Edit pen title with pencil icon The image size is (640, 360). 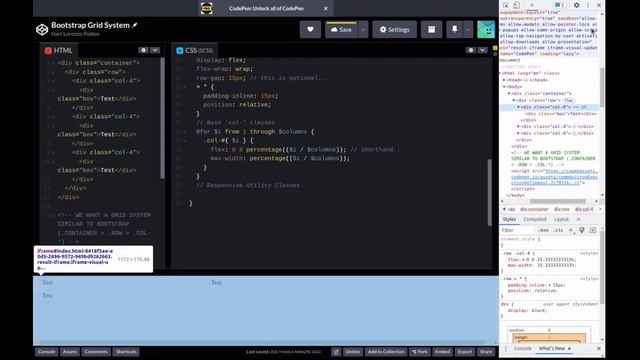(135, 25)
